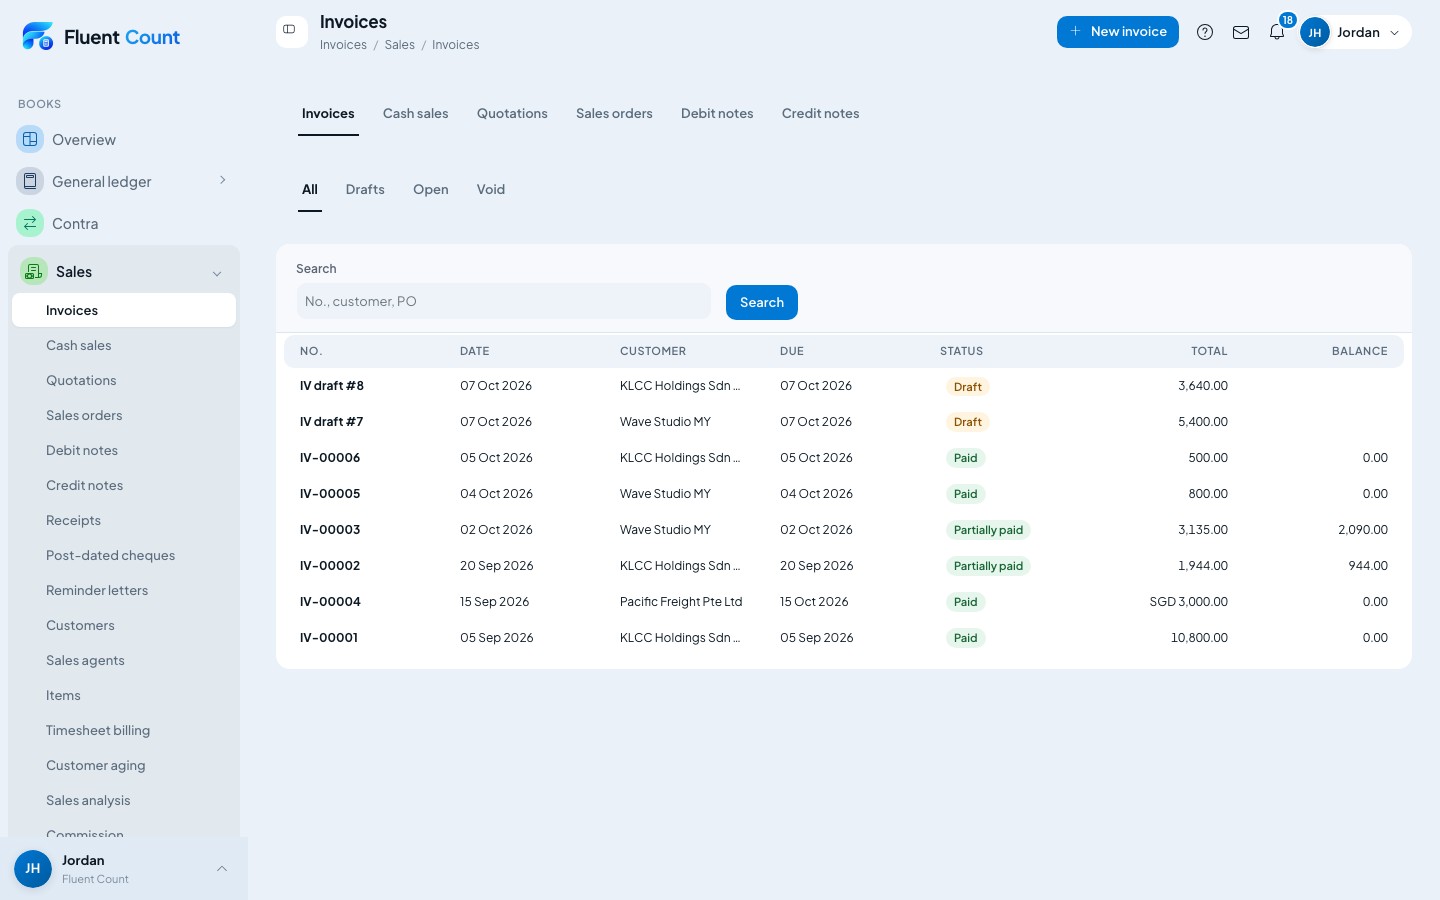
Task: Filter by Void sub-tab
Action: pos(490,189)
